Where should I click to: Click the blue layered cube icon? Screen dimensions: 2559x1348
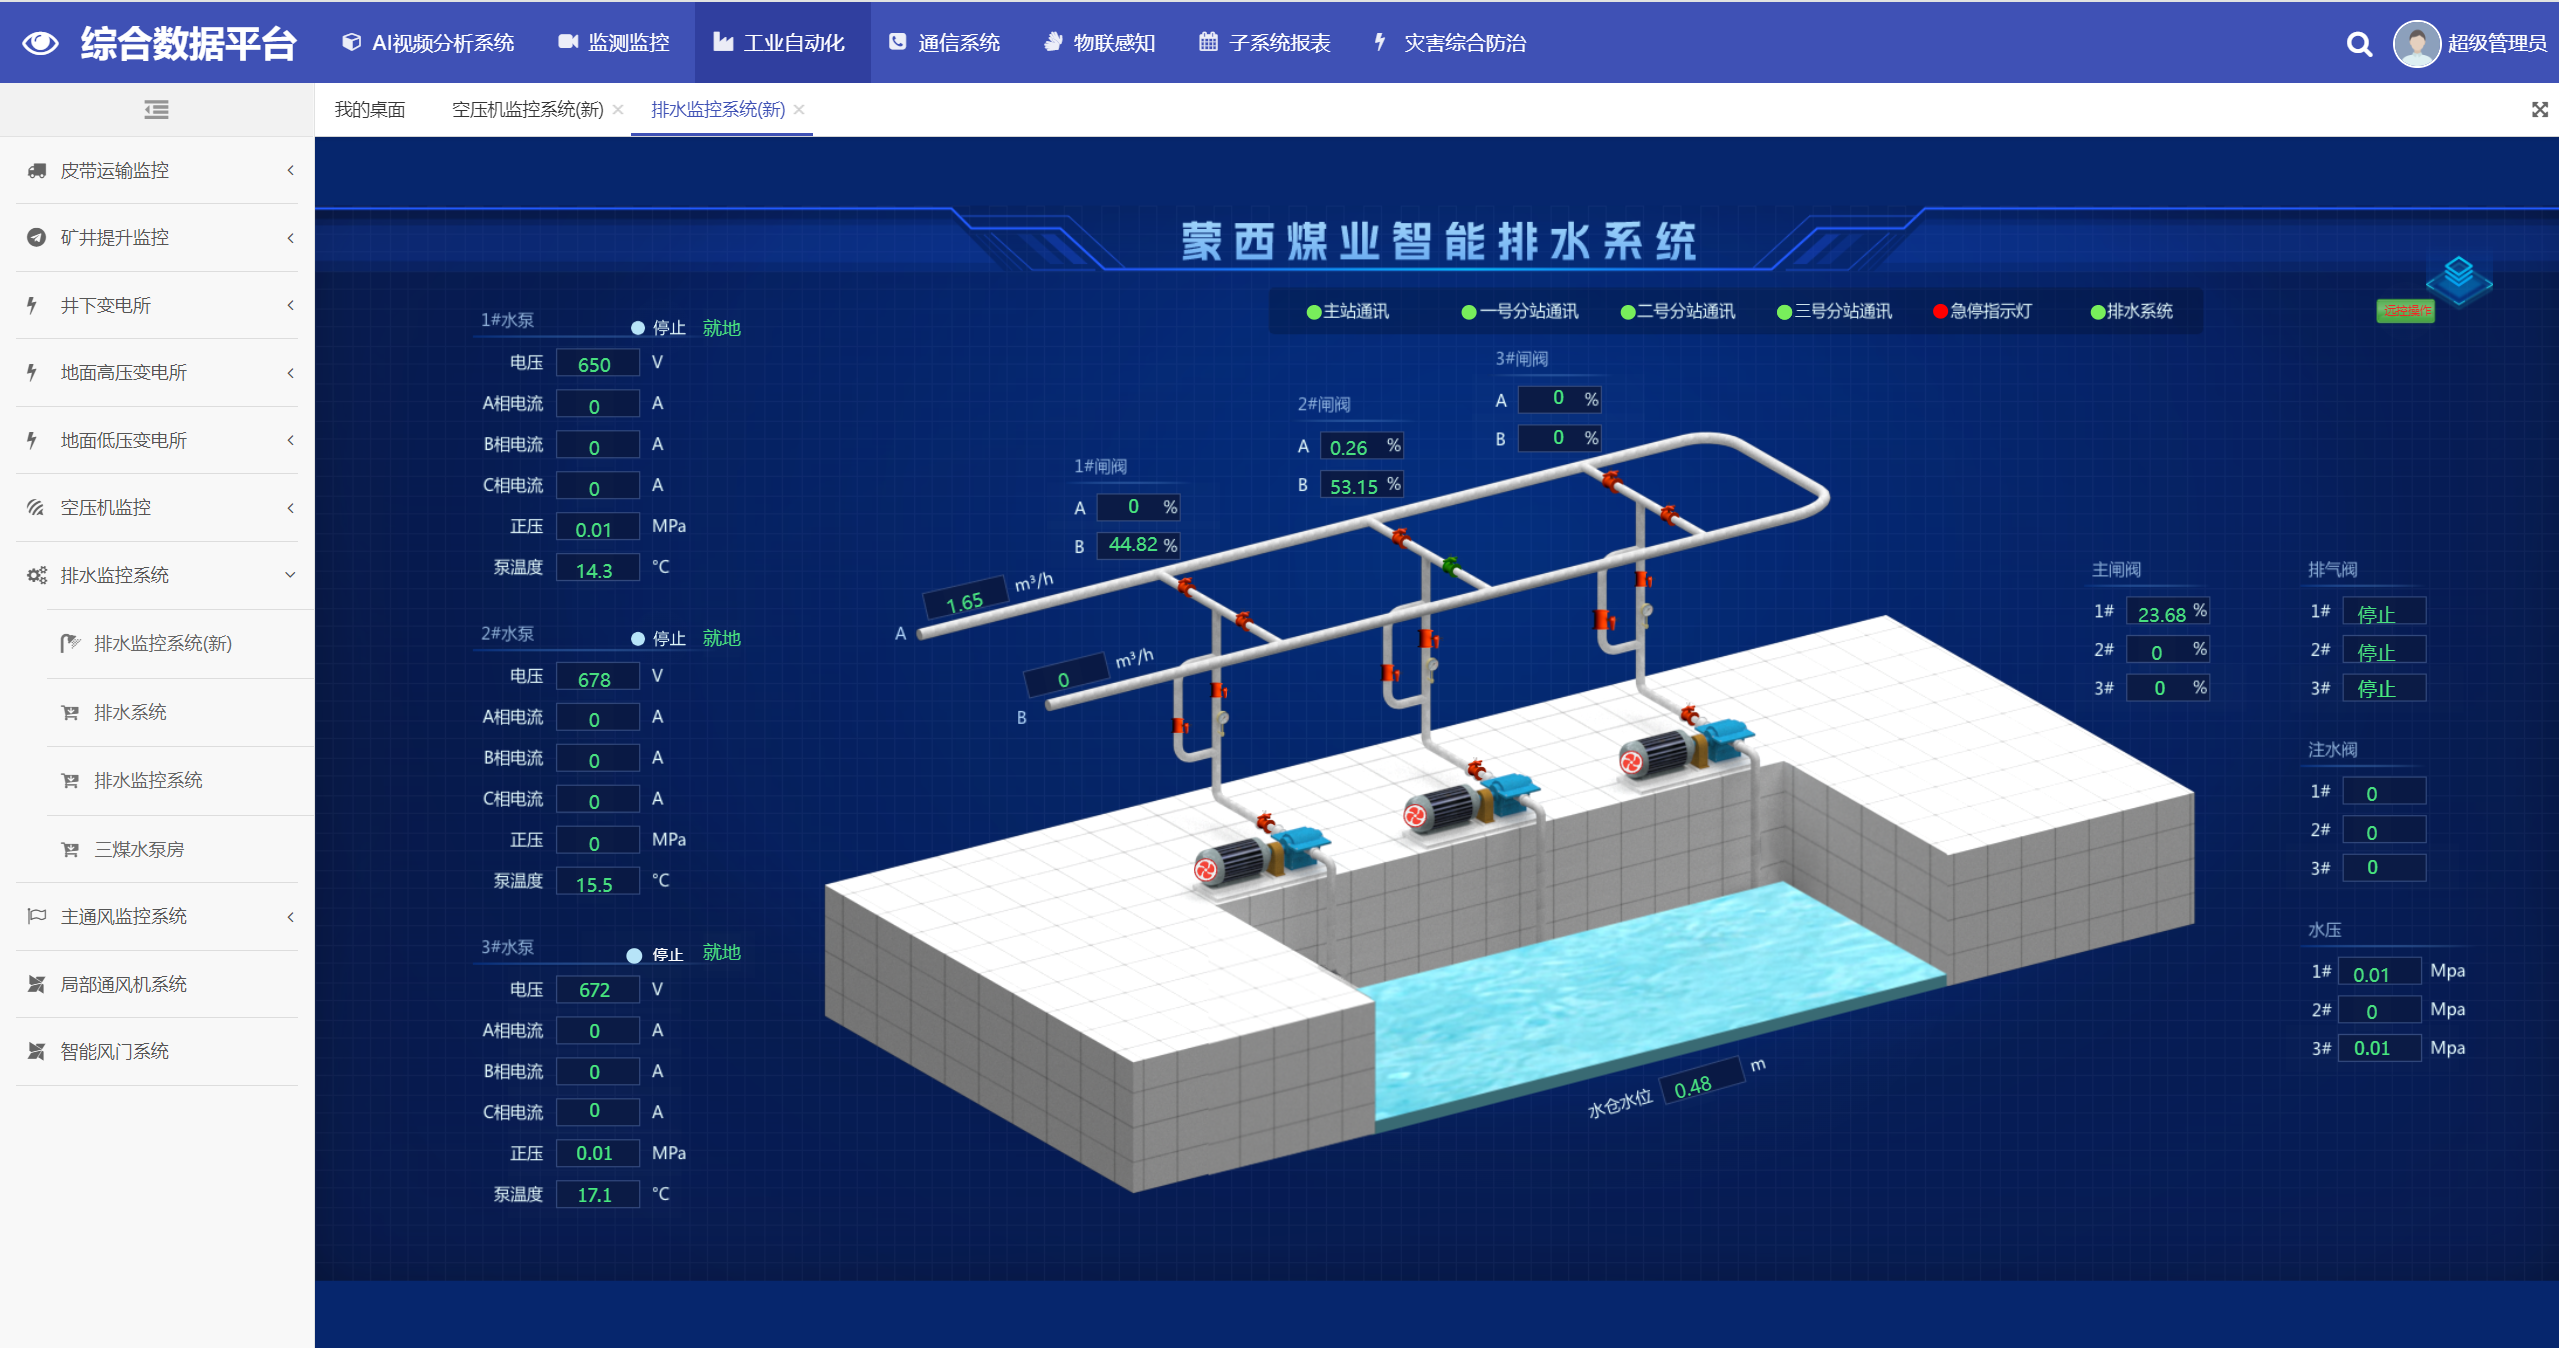click(x=2458, y=279)
